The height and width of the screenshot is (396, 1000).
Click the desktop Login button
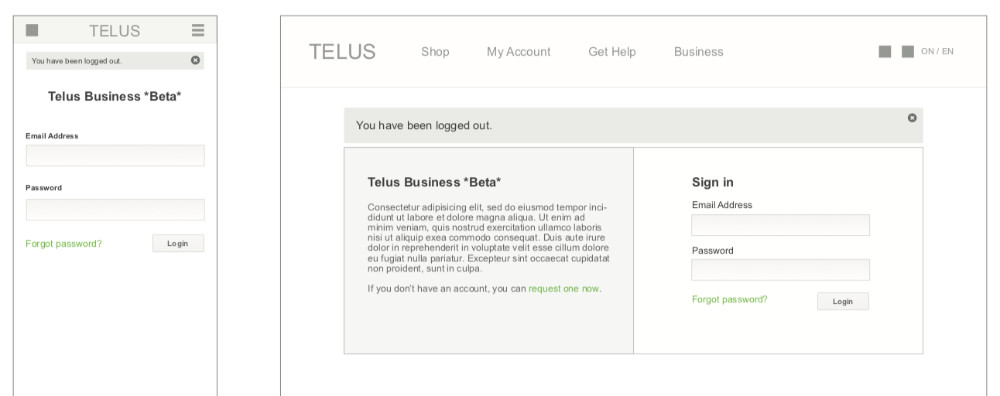(x=842, y=301)
